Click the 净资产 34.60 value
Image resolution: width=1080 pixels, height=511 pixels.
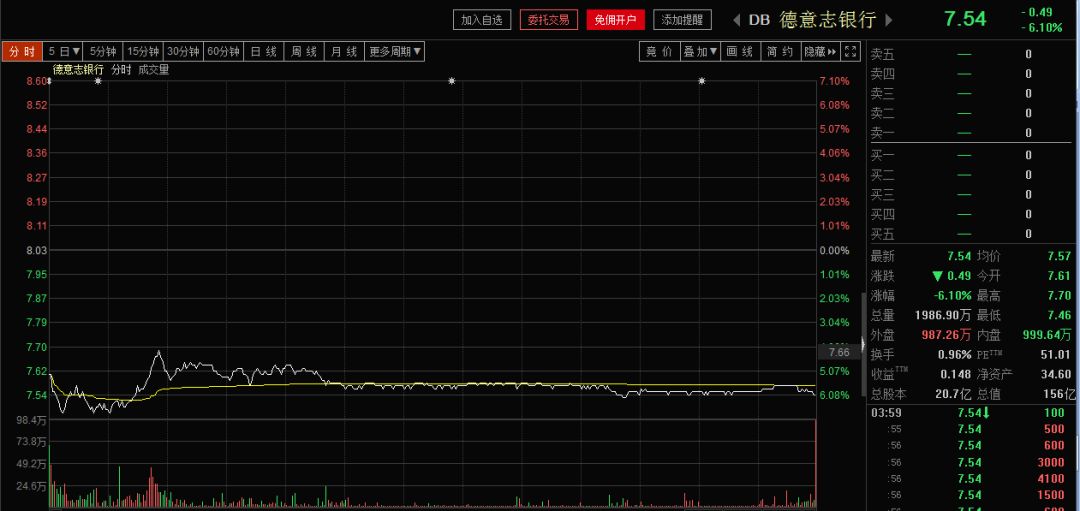pyautogui.click(x=1057, y=374)
